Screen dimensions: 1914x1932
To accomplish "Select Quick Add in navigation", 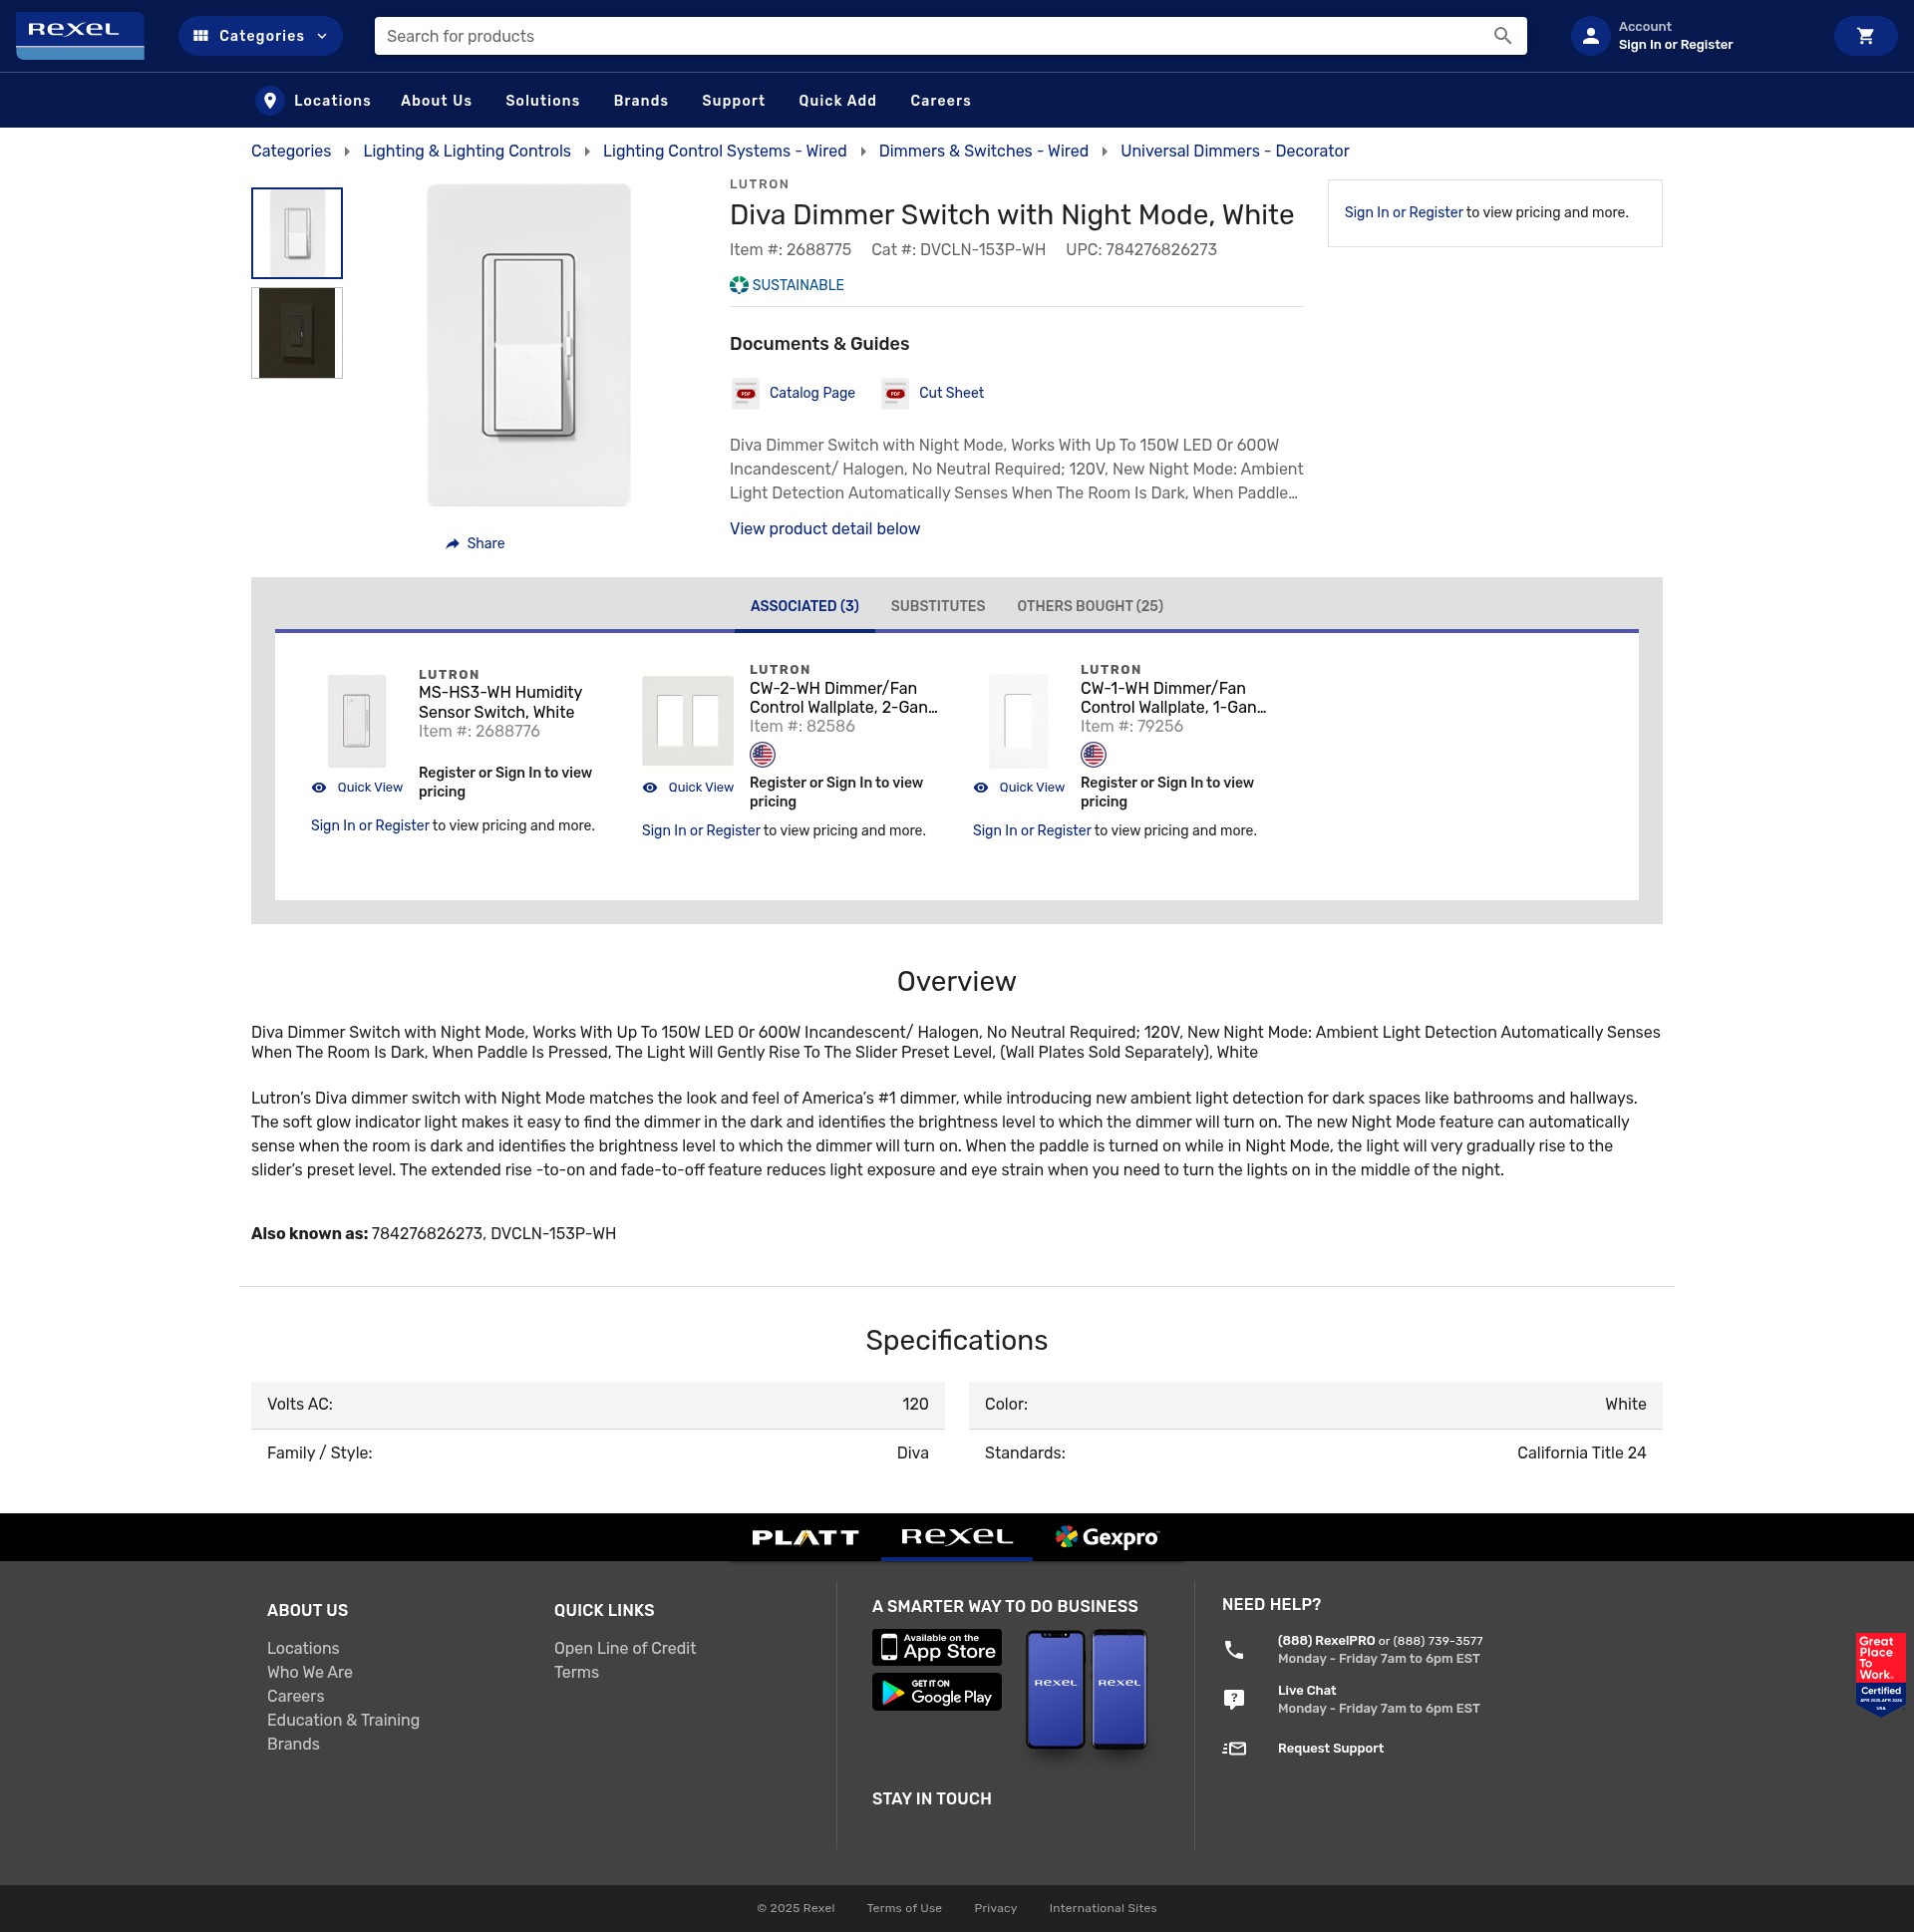I will coord(837,100).
